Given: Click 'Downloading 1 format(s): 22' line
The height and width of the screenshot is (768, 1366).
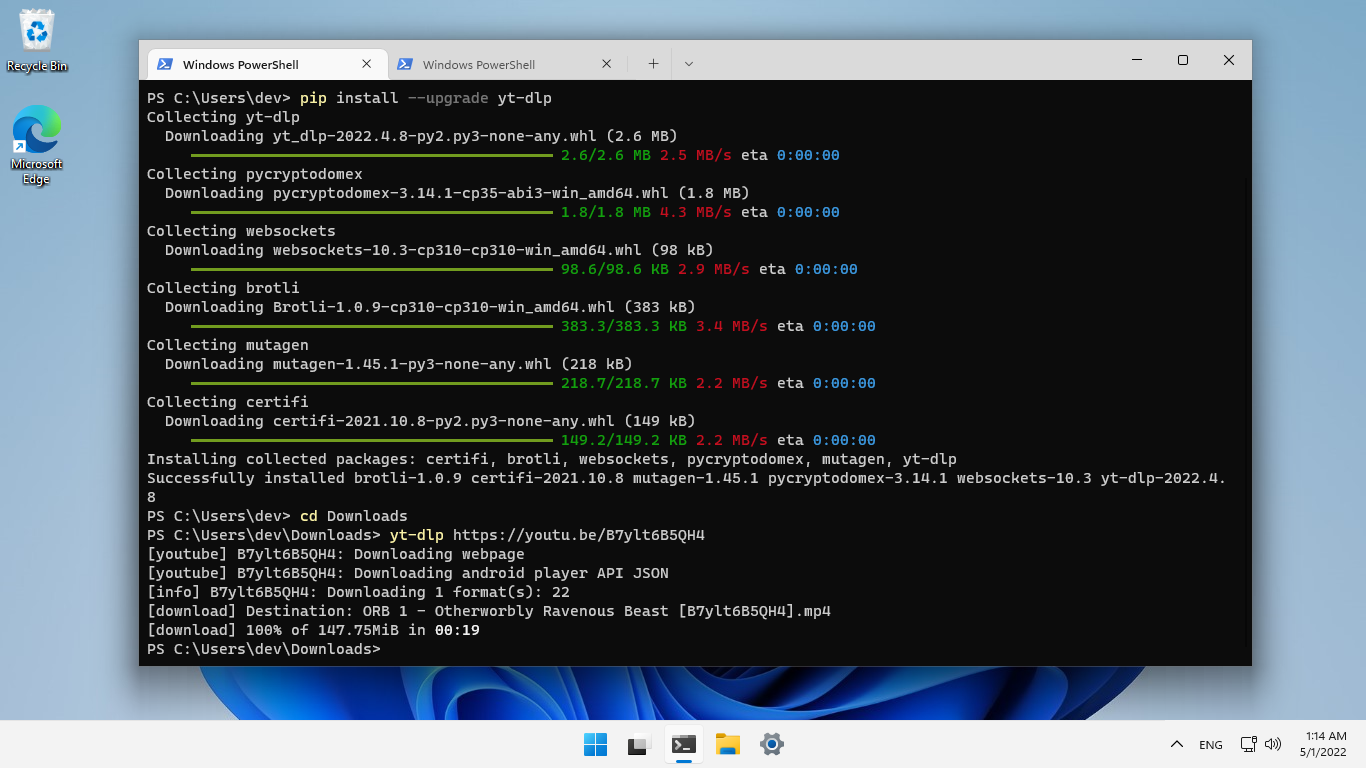Looking at the screenshot, I should coord(358,592).
